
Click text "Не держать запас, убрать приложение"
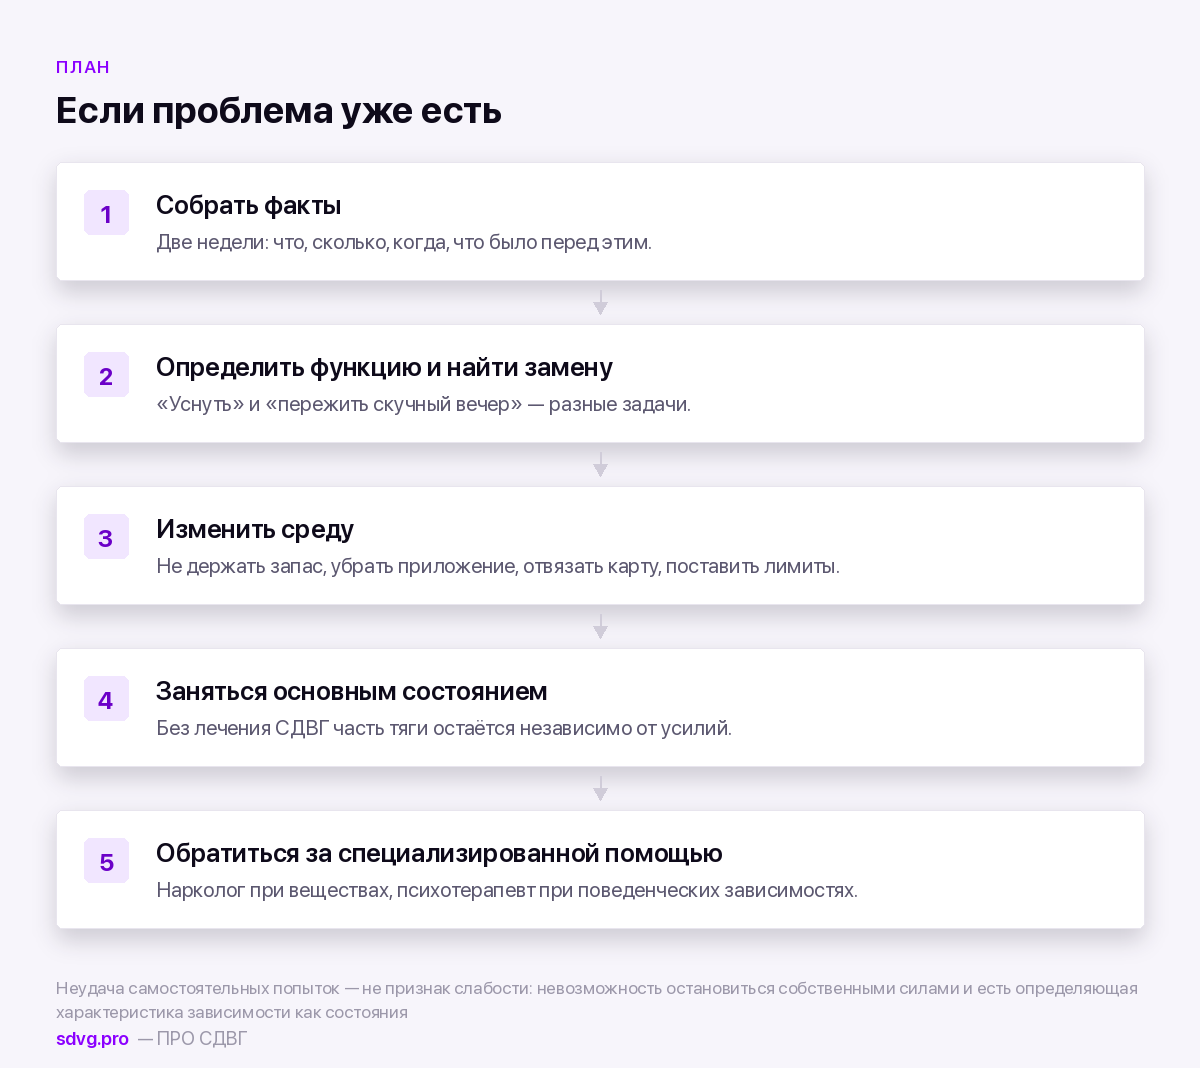tap(337, 566)
